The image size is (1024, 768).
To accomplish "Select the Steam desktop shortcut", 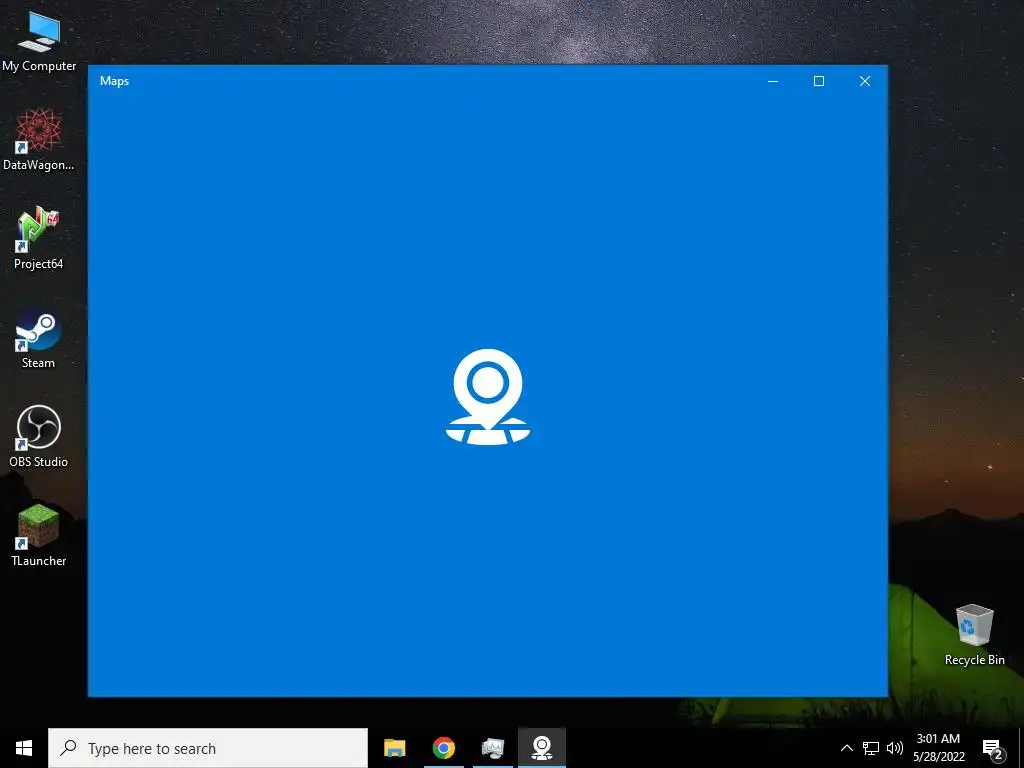I will click(39, 339).
